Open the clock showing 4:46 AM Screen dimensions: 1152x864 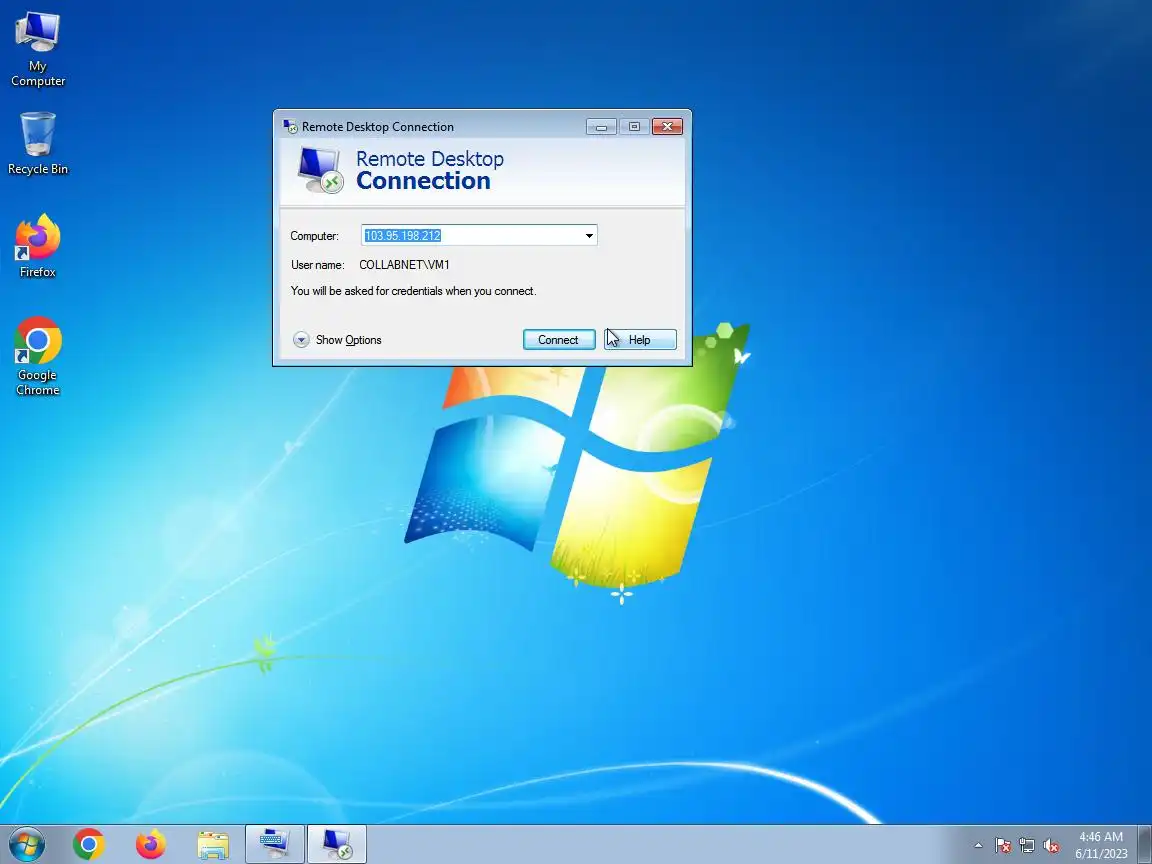coord(1101,845)
